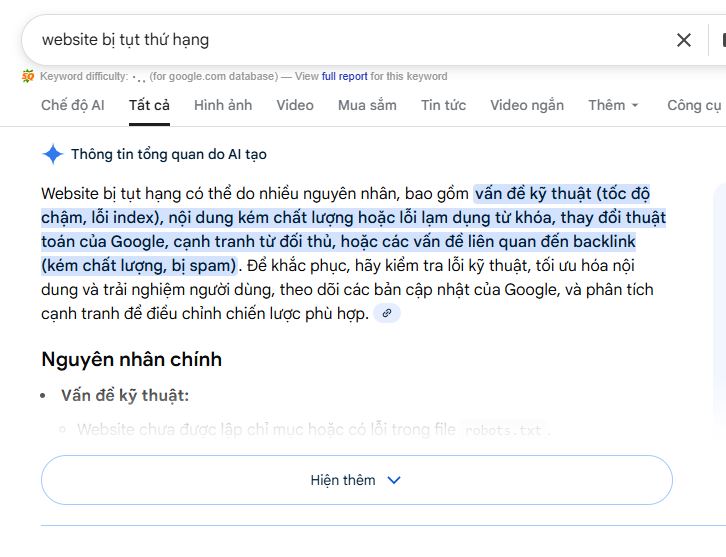Image resolution: width=726 pixels, height=557 pixels.
Task: Click the AI overview sparkle icon
Action: click(53, 154)
